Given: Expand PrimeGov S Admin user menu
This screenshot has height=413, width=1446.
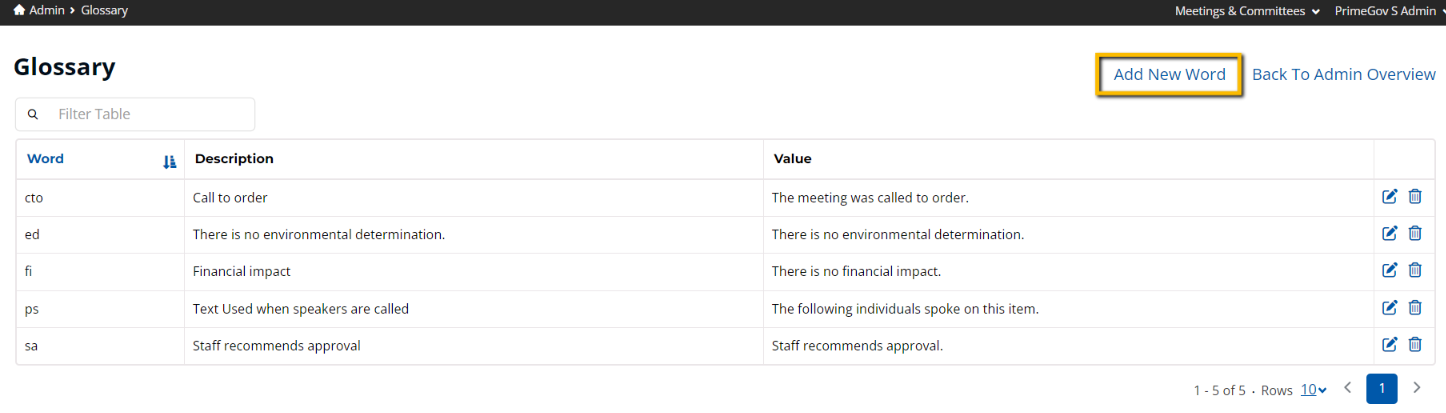Looking at the screenshot, I should point(1391,11).
